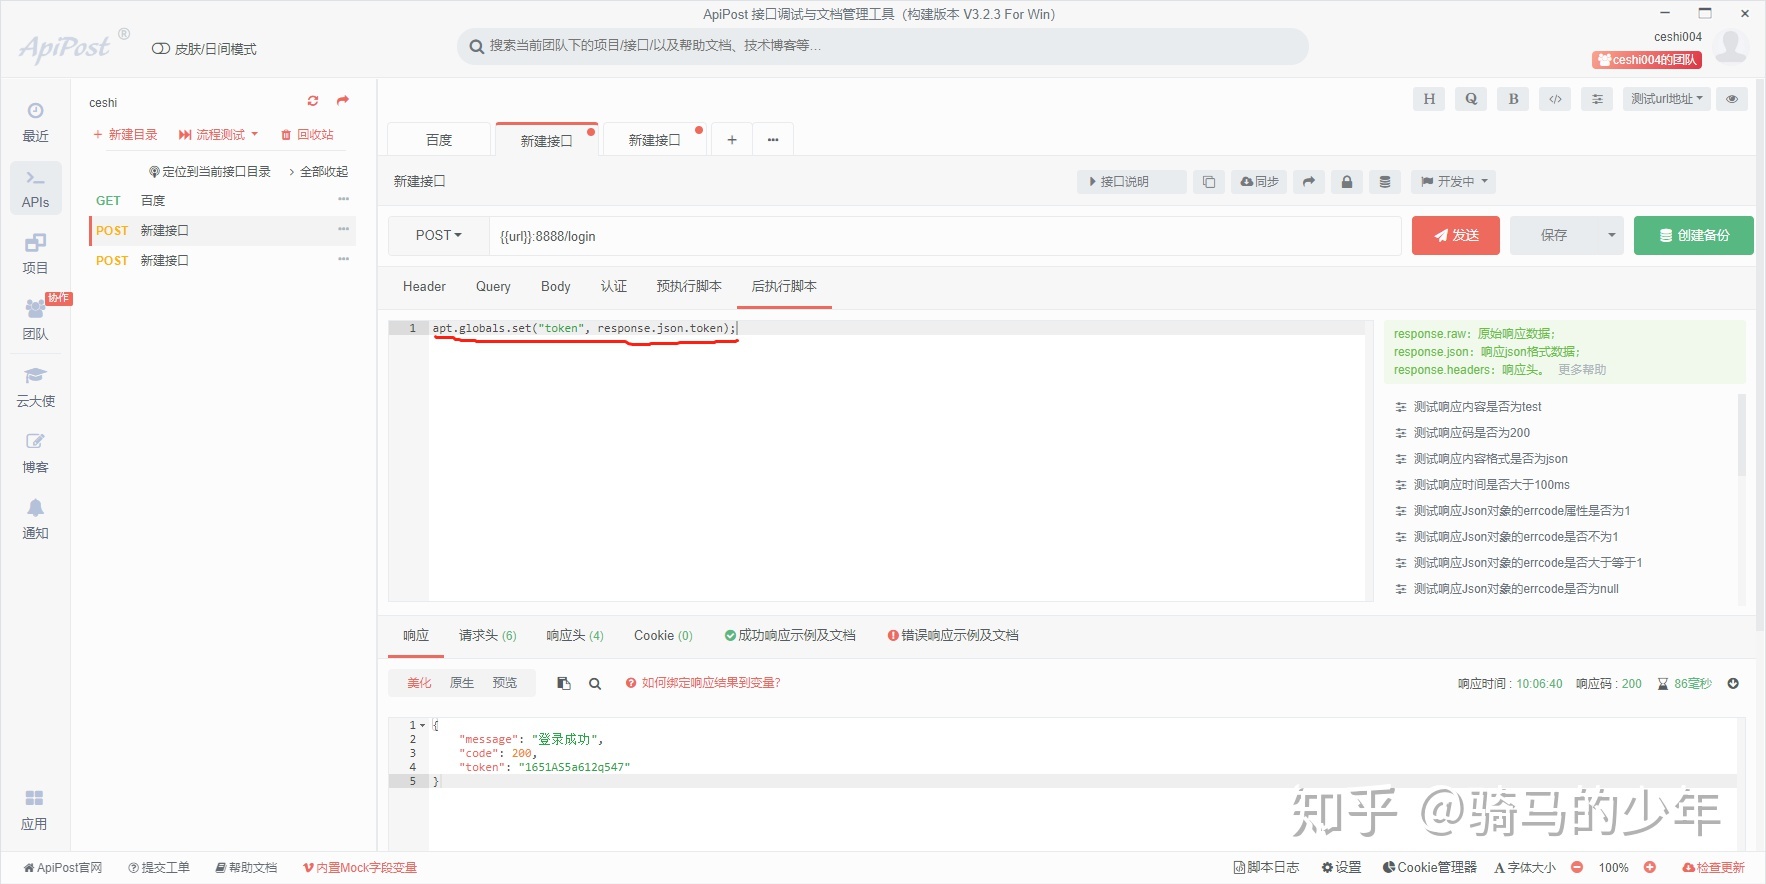
Task: Lock the interface with the padlock icon
Action: 1347,182
